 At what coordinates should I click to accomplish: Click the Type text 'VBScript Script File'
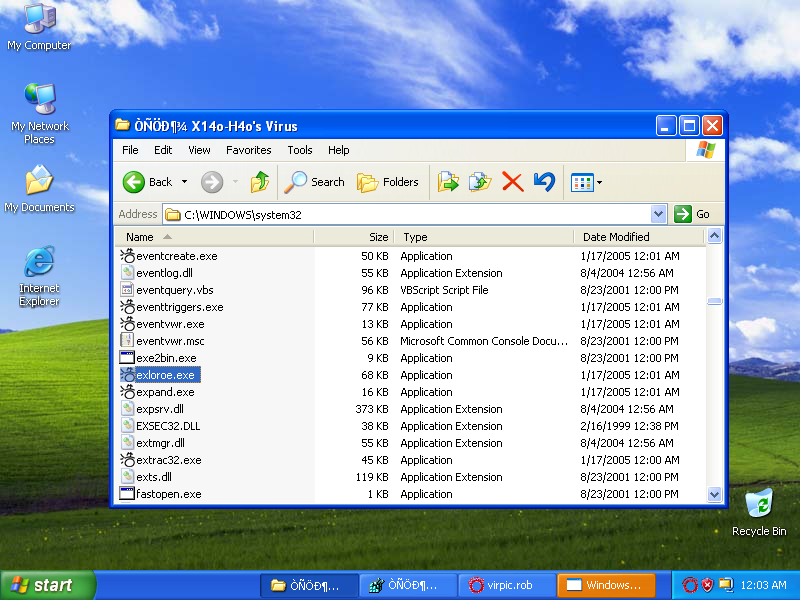(444, 290)
